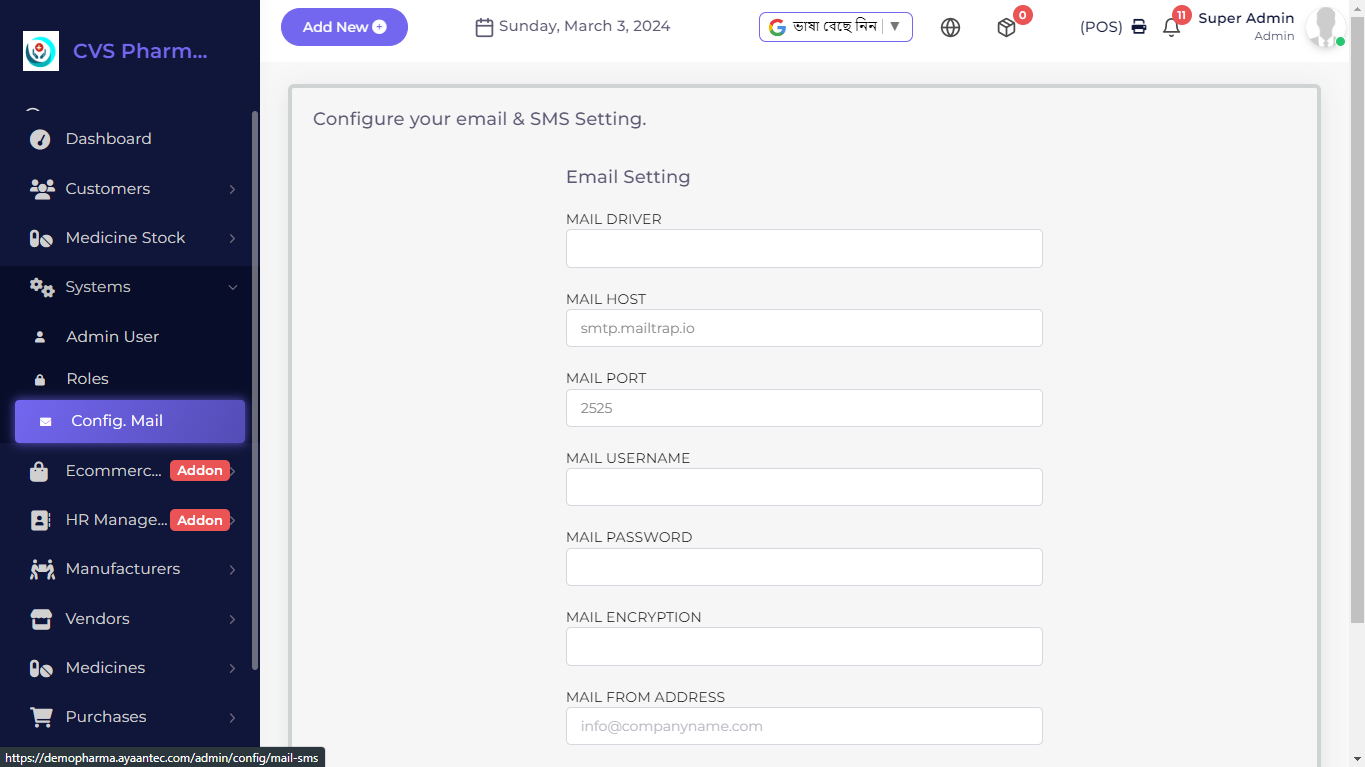Open the Super Admin profile avatar
Screen dimensions: 1365x767
1324,27
